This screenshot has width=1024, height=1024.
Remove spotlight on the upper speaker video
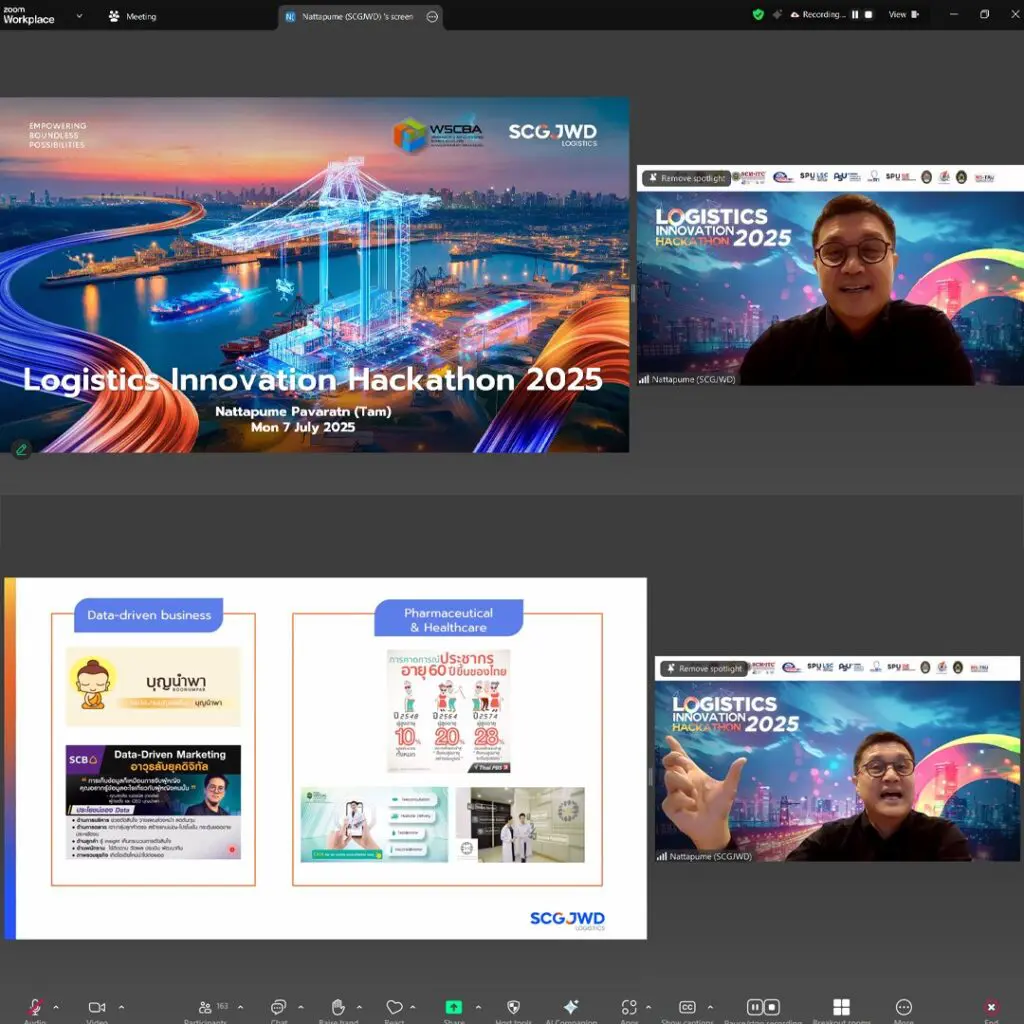[685, 178]
